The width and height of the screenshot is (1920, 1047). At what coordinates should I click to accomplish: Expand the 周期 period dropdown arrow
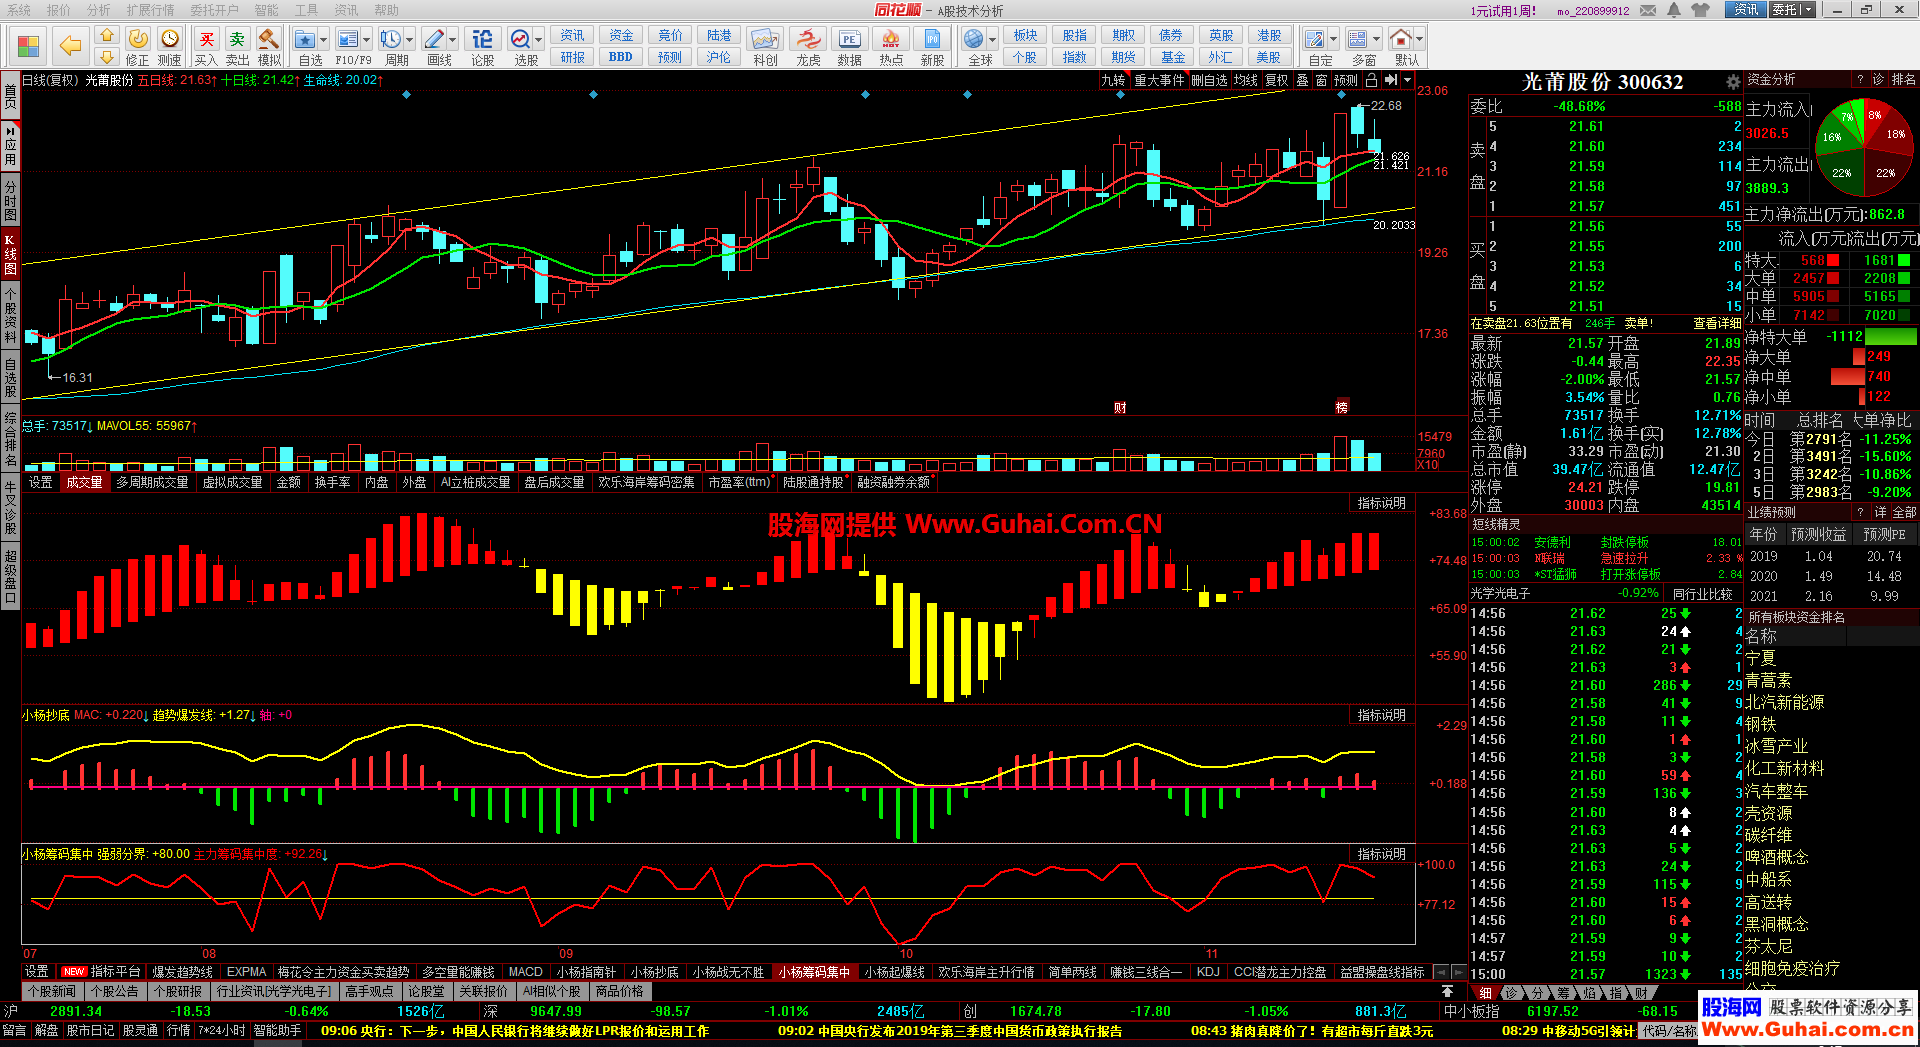(x=410, y=40)
